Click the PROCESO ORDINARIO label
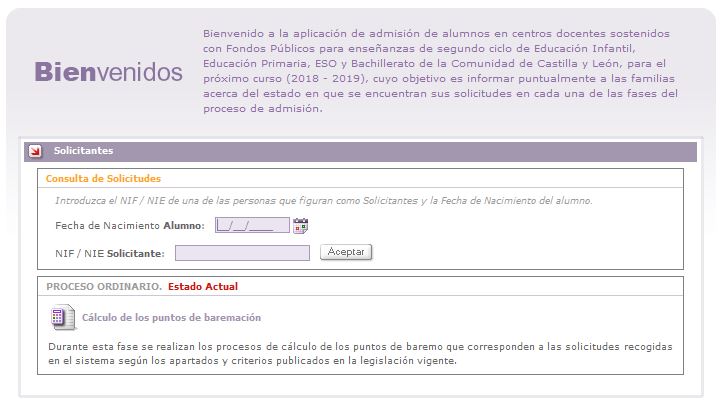The height and width of the screenshot is (411, 726). point(104,286)
